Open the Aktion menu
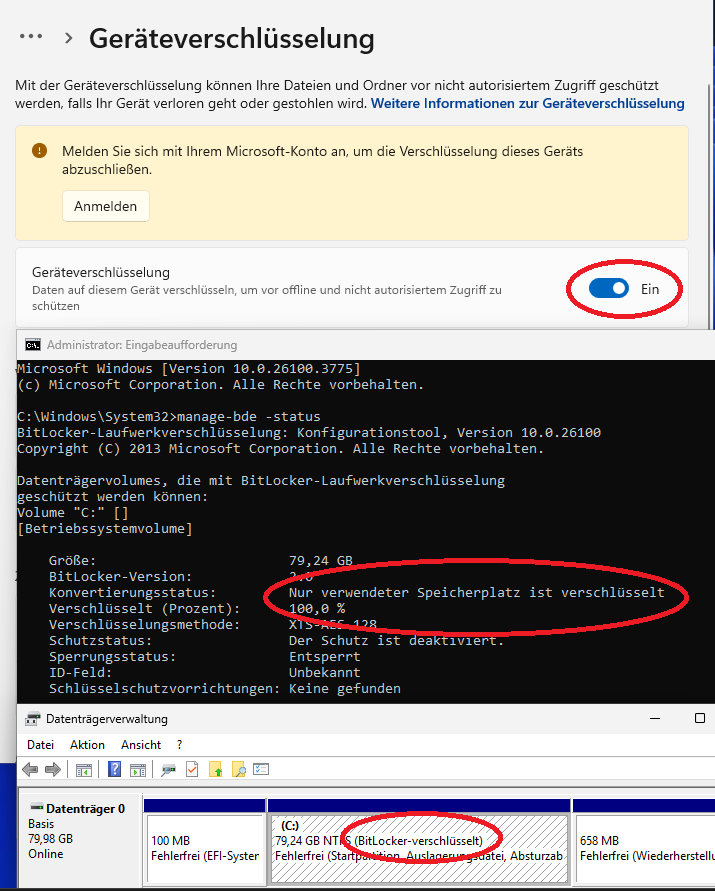This screenshot has width=715, height=891. pyautogui.click(x=87, y=745)
